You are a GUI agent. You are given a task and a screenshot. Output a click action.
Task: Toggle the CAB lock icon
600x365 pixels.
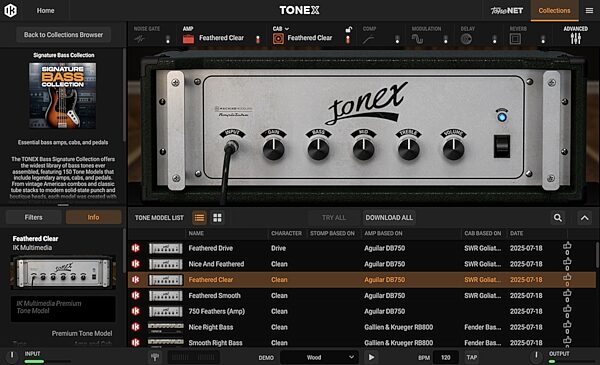[349, 29]
